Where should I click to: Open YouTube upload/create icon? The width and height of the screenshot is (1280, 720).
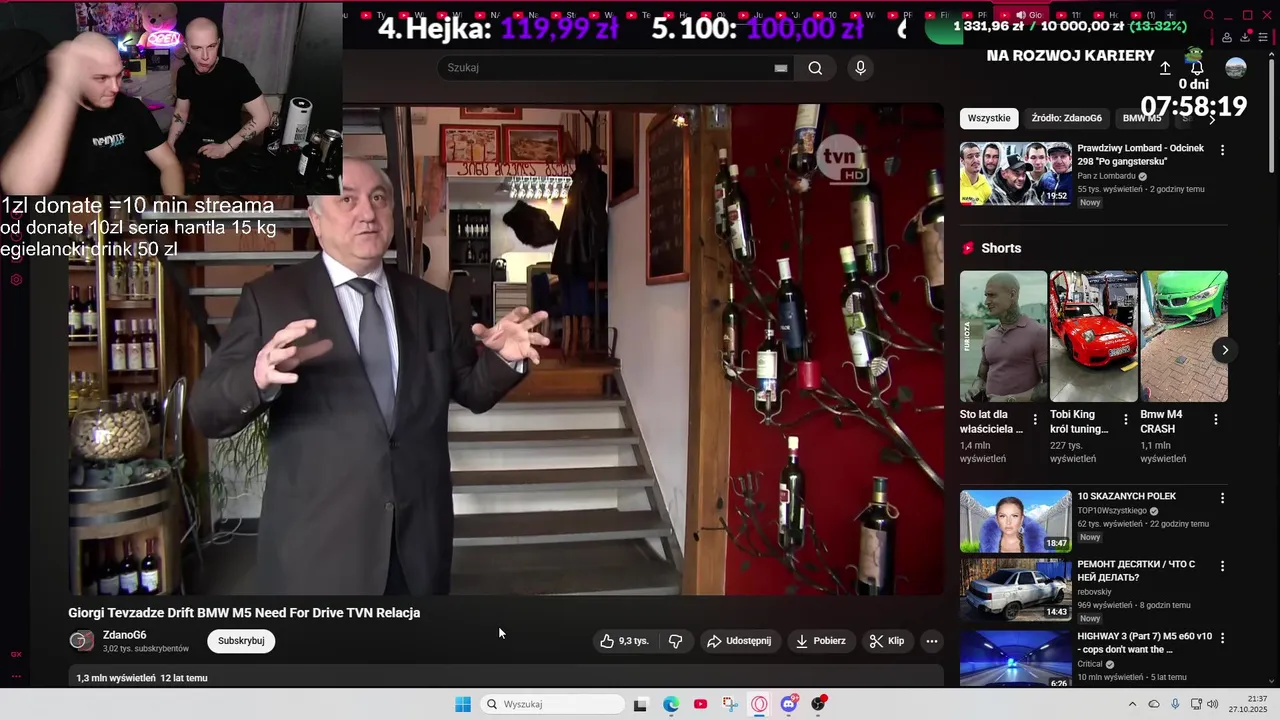click(1165, 68)
